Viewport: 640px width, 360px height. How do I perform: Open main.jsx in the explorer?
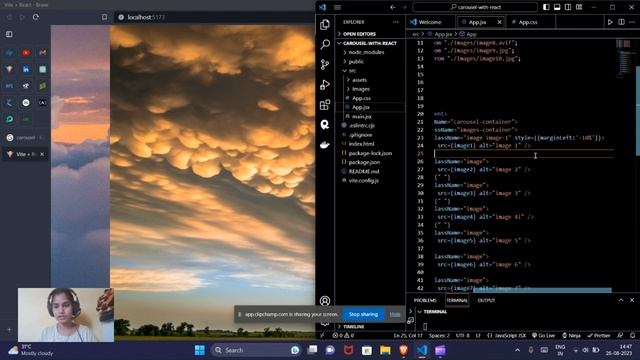click(370, 116)
